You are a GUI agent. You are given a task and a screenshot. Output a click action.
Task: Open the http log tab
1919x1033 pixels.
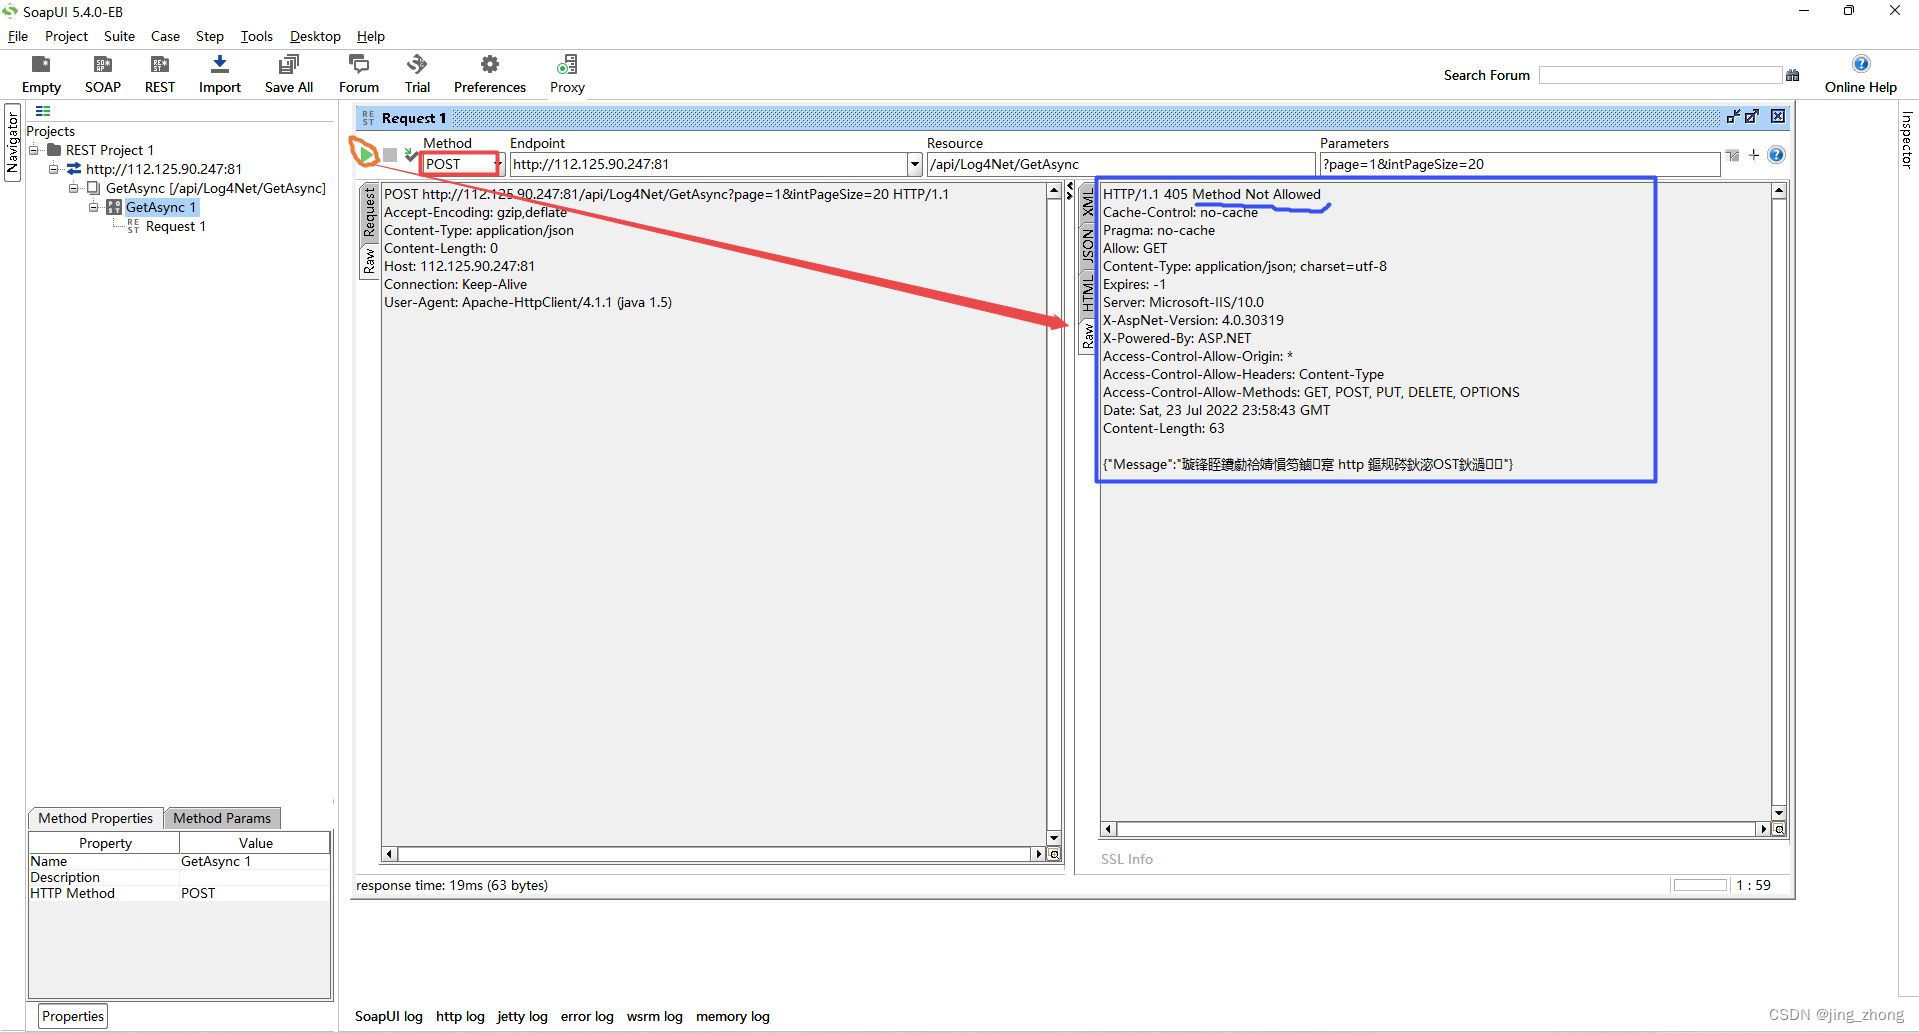[460, 1016]
